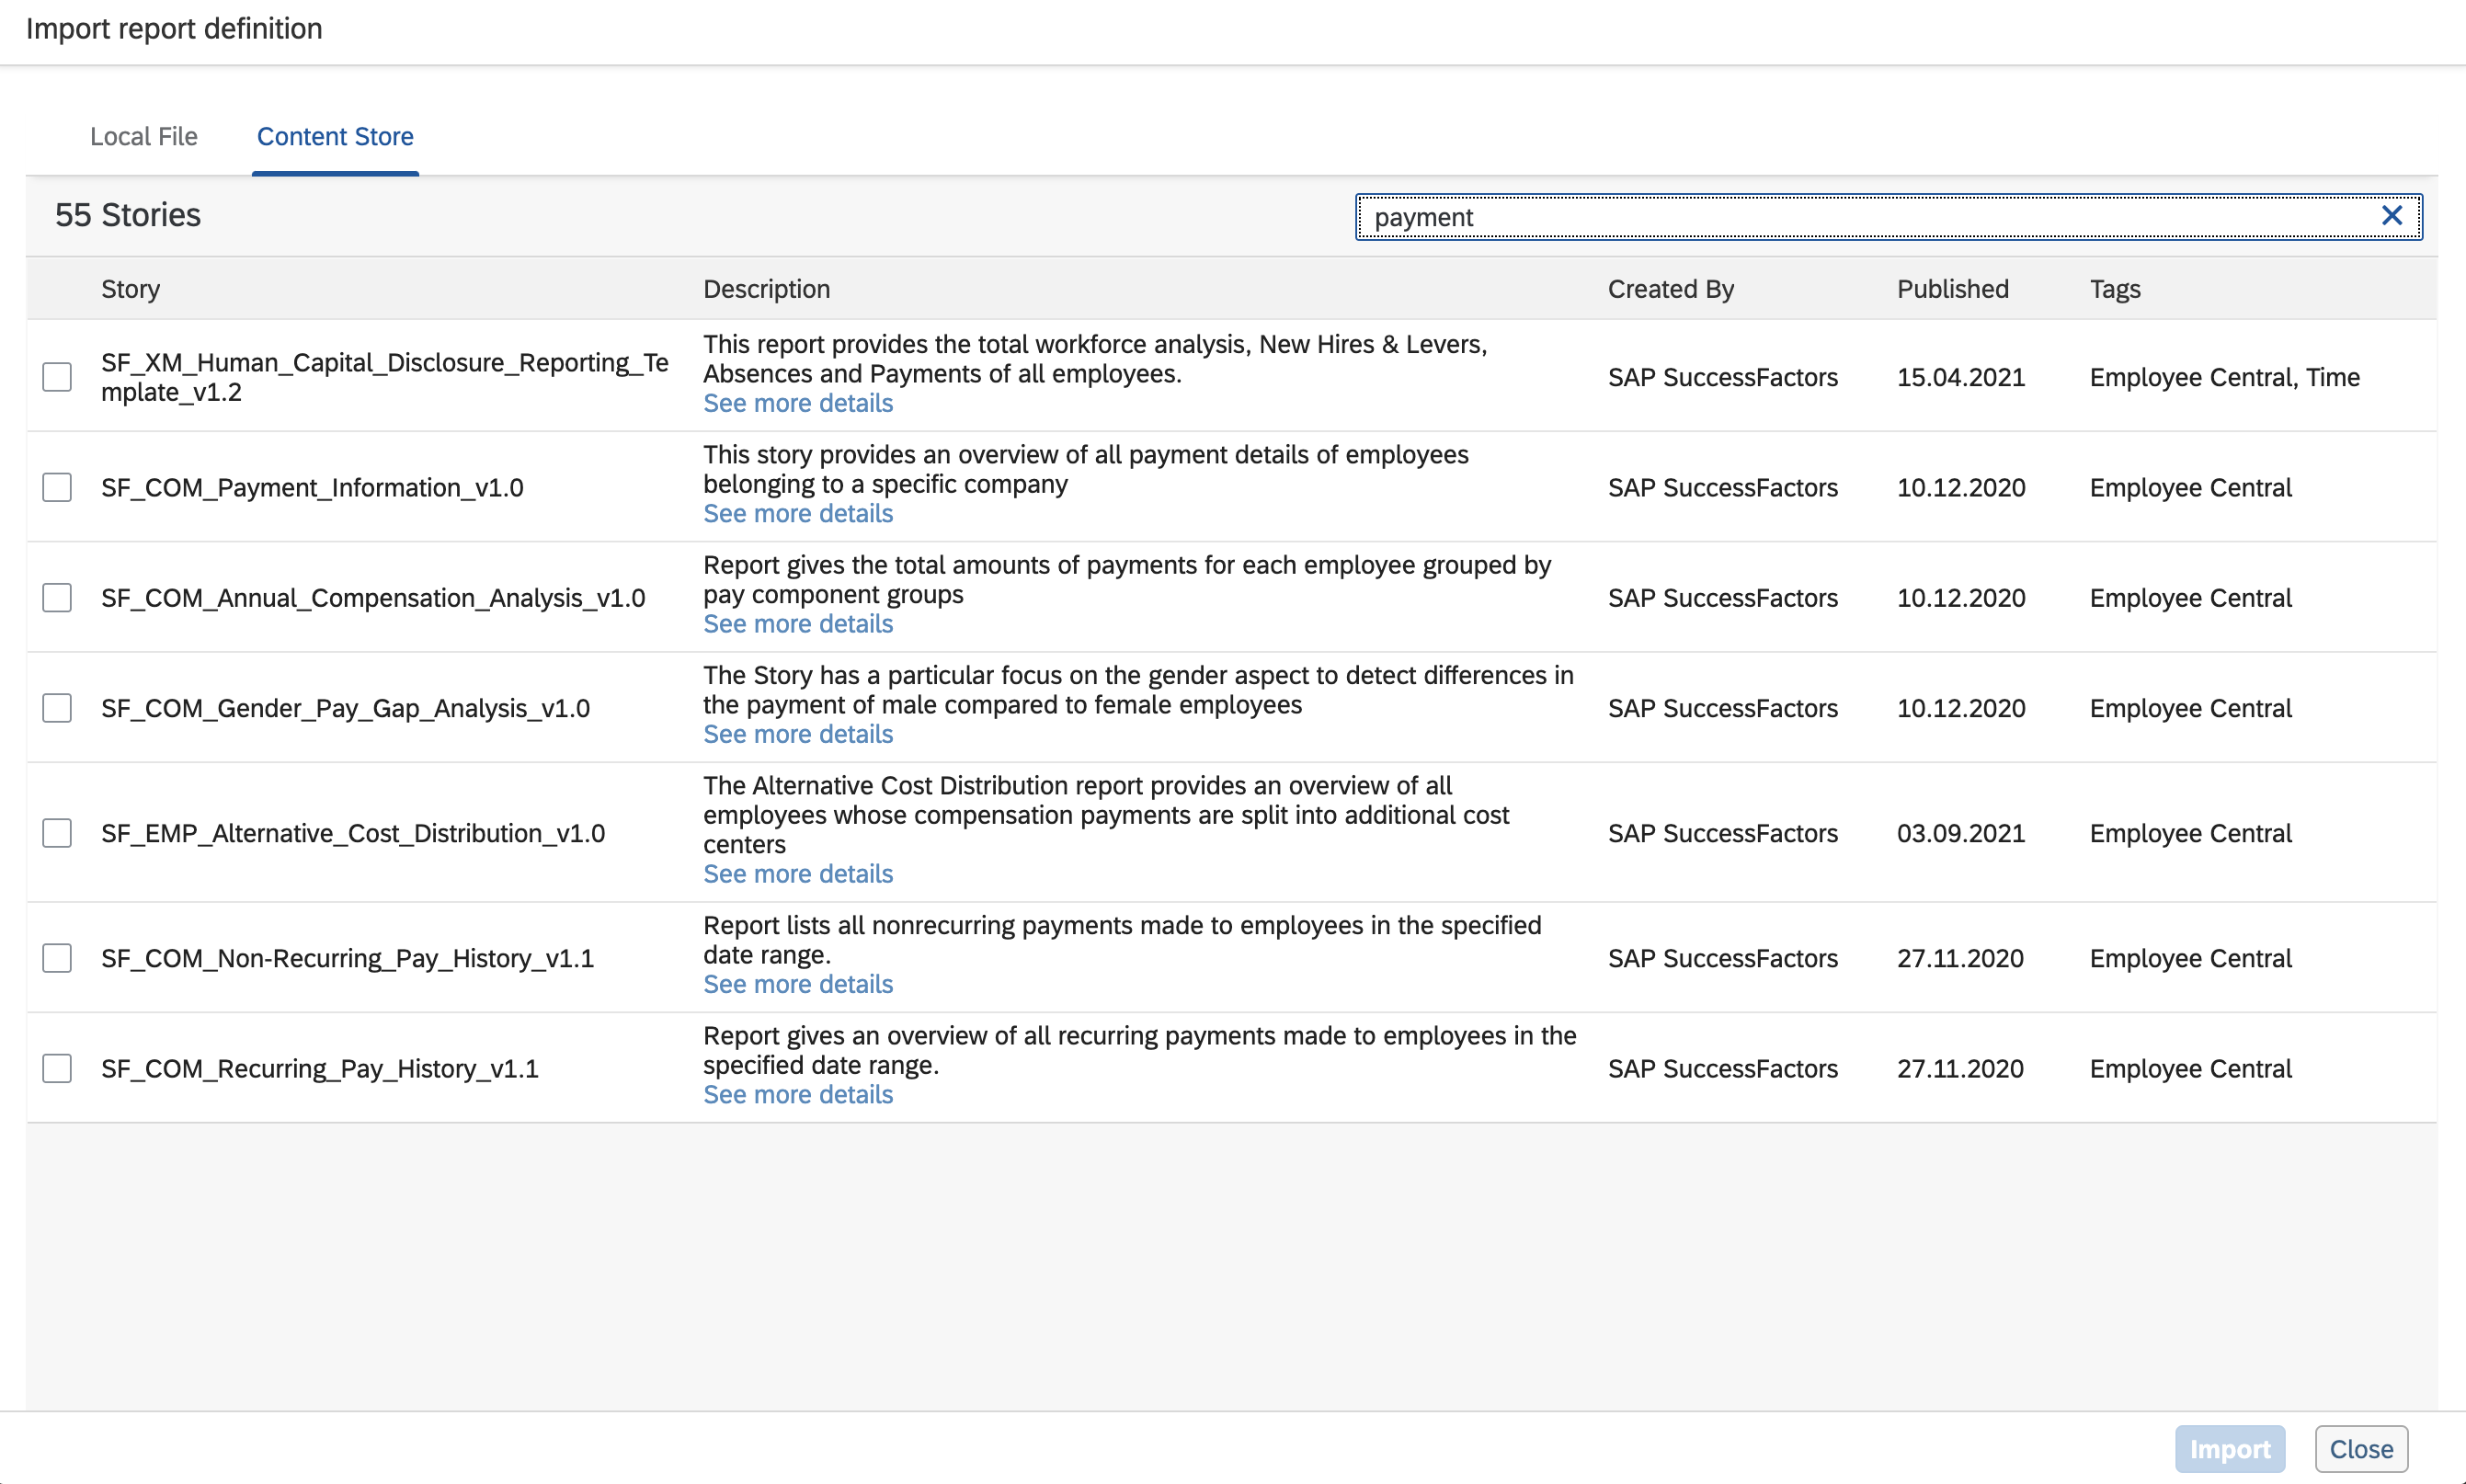Tick the Annual Compensation Analysis checkbox
2466x1484 pixels.
[x=57, y=597]
